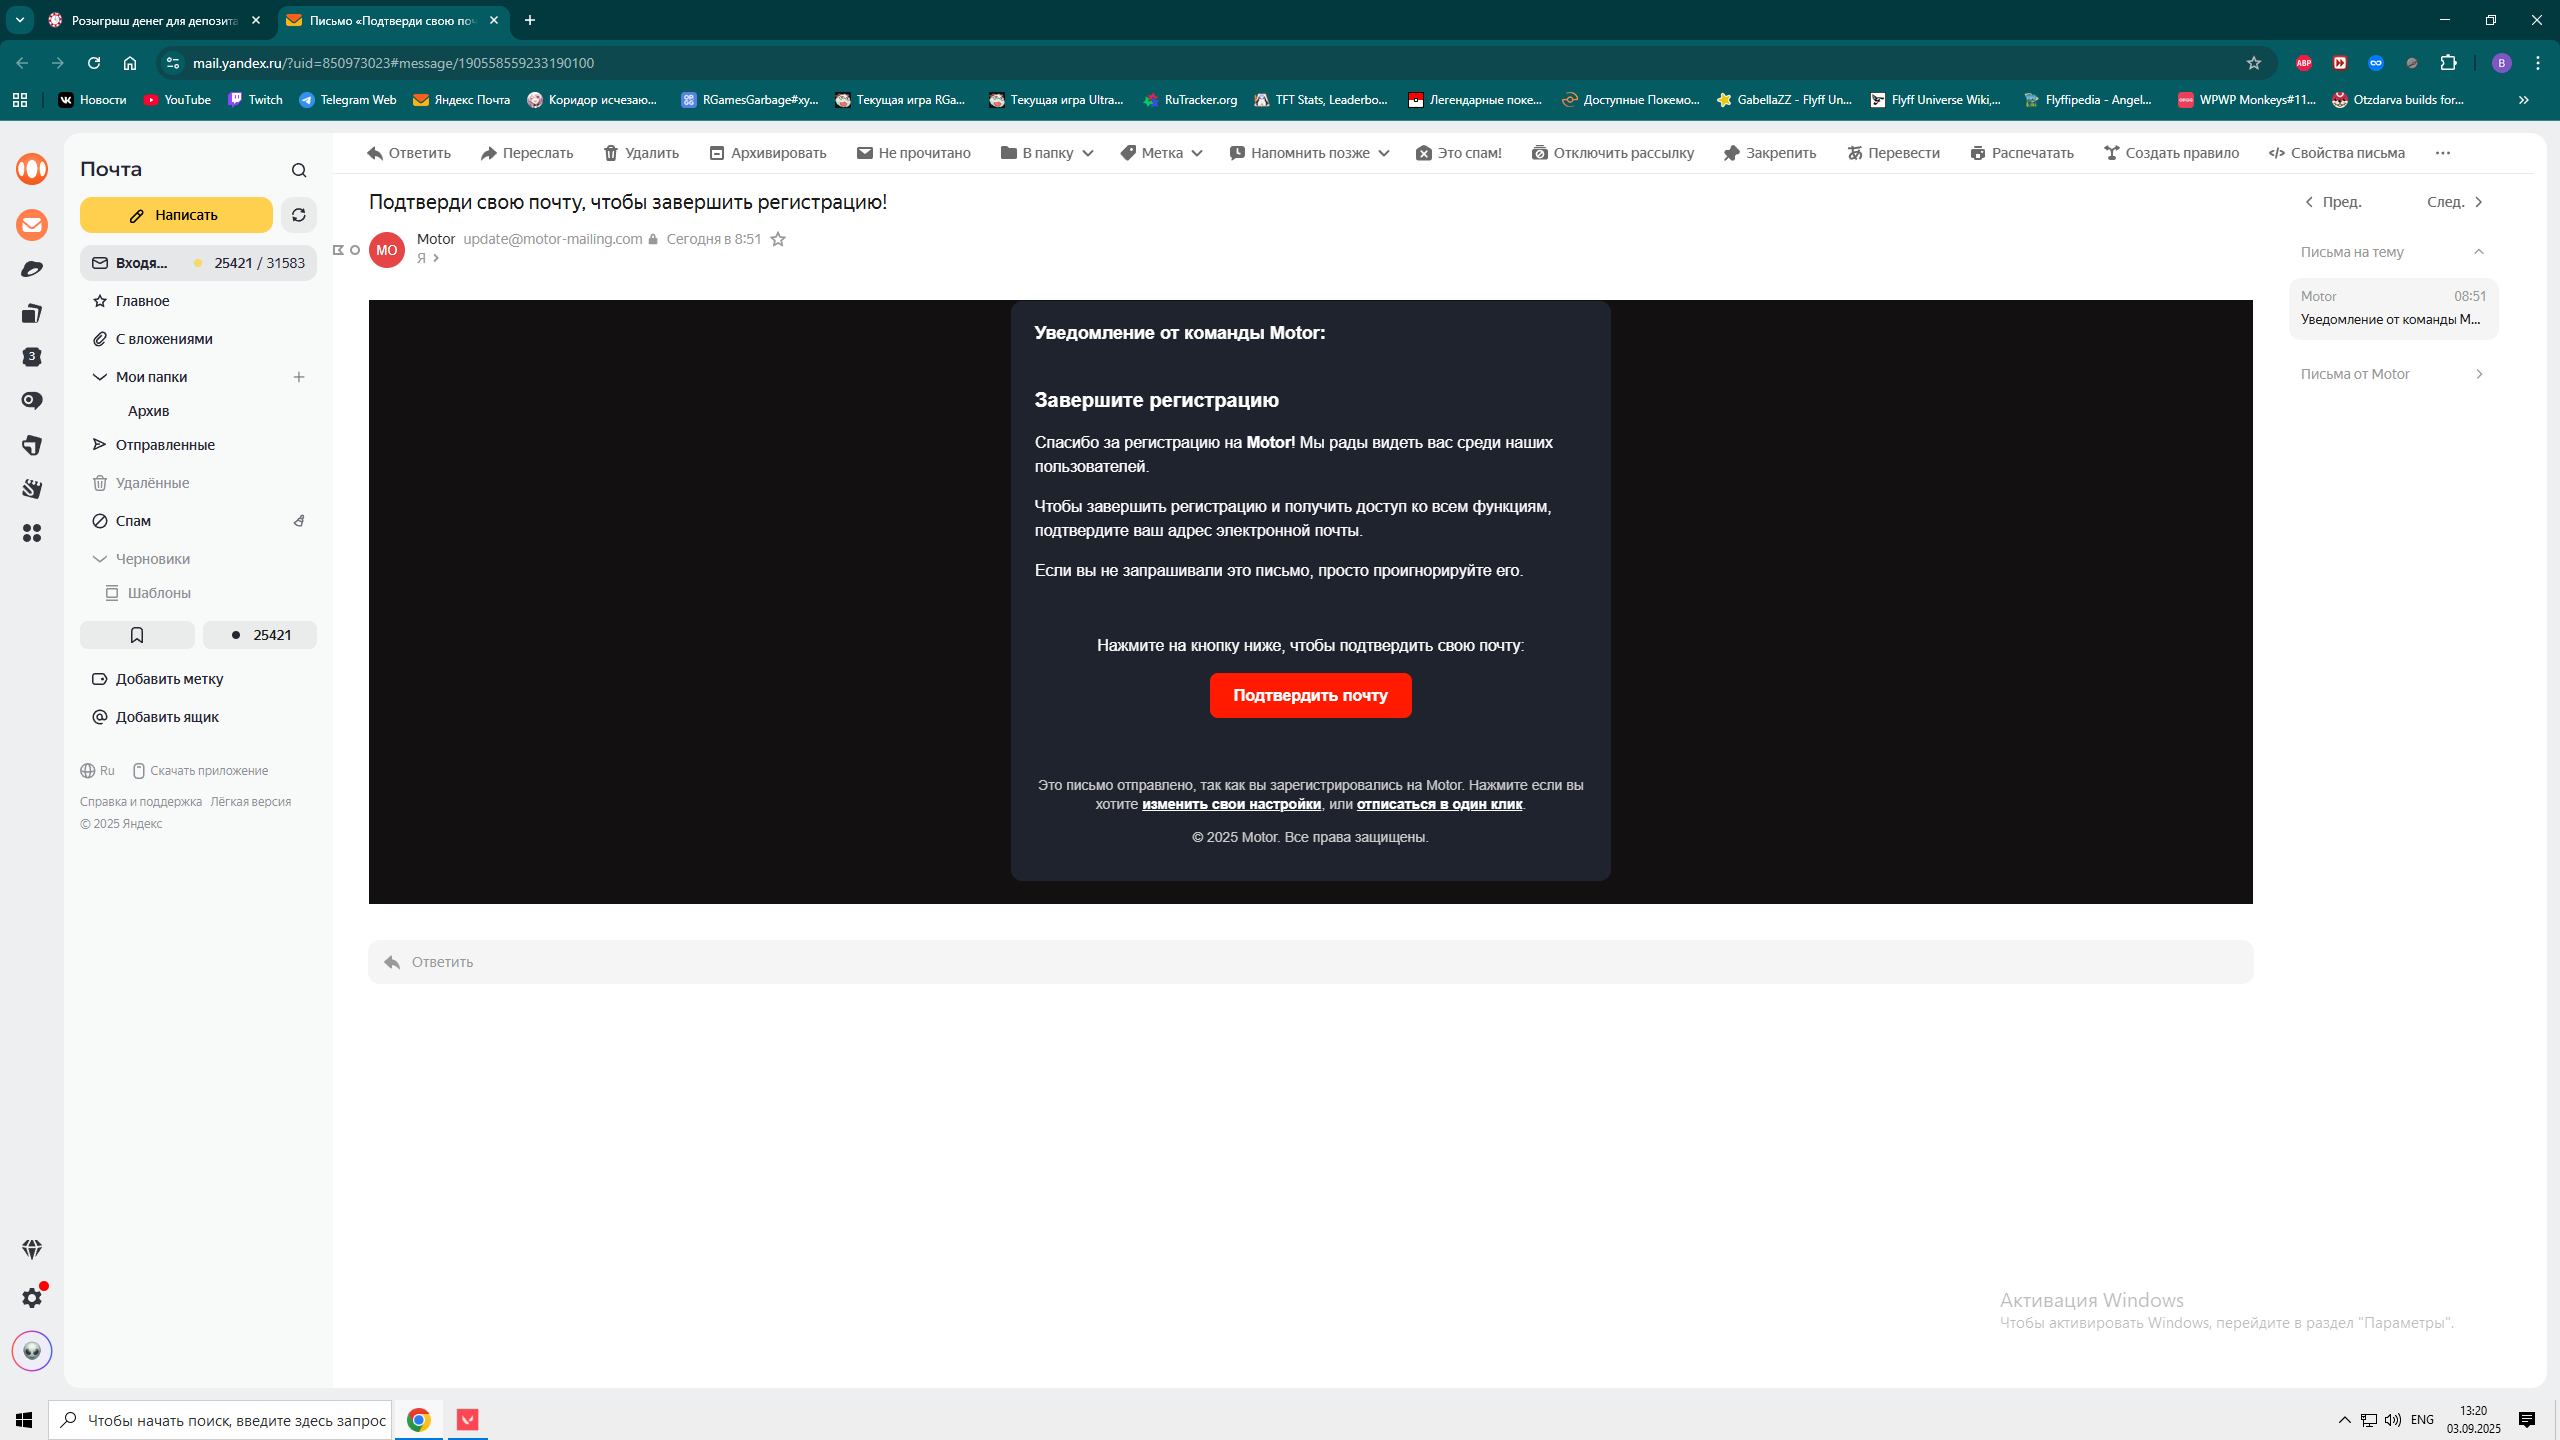Follow the отписаться в один клик link
This screenshot has width=2560, height=1440.
point(1440,804)
